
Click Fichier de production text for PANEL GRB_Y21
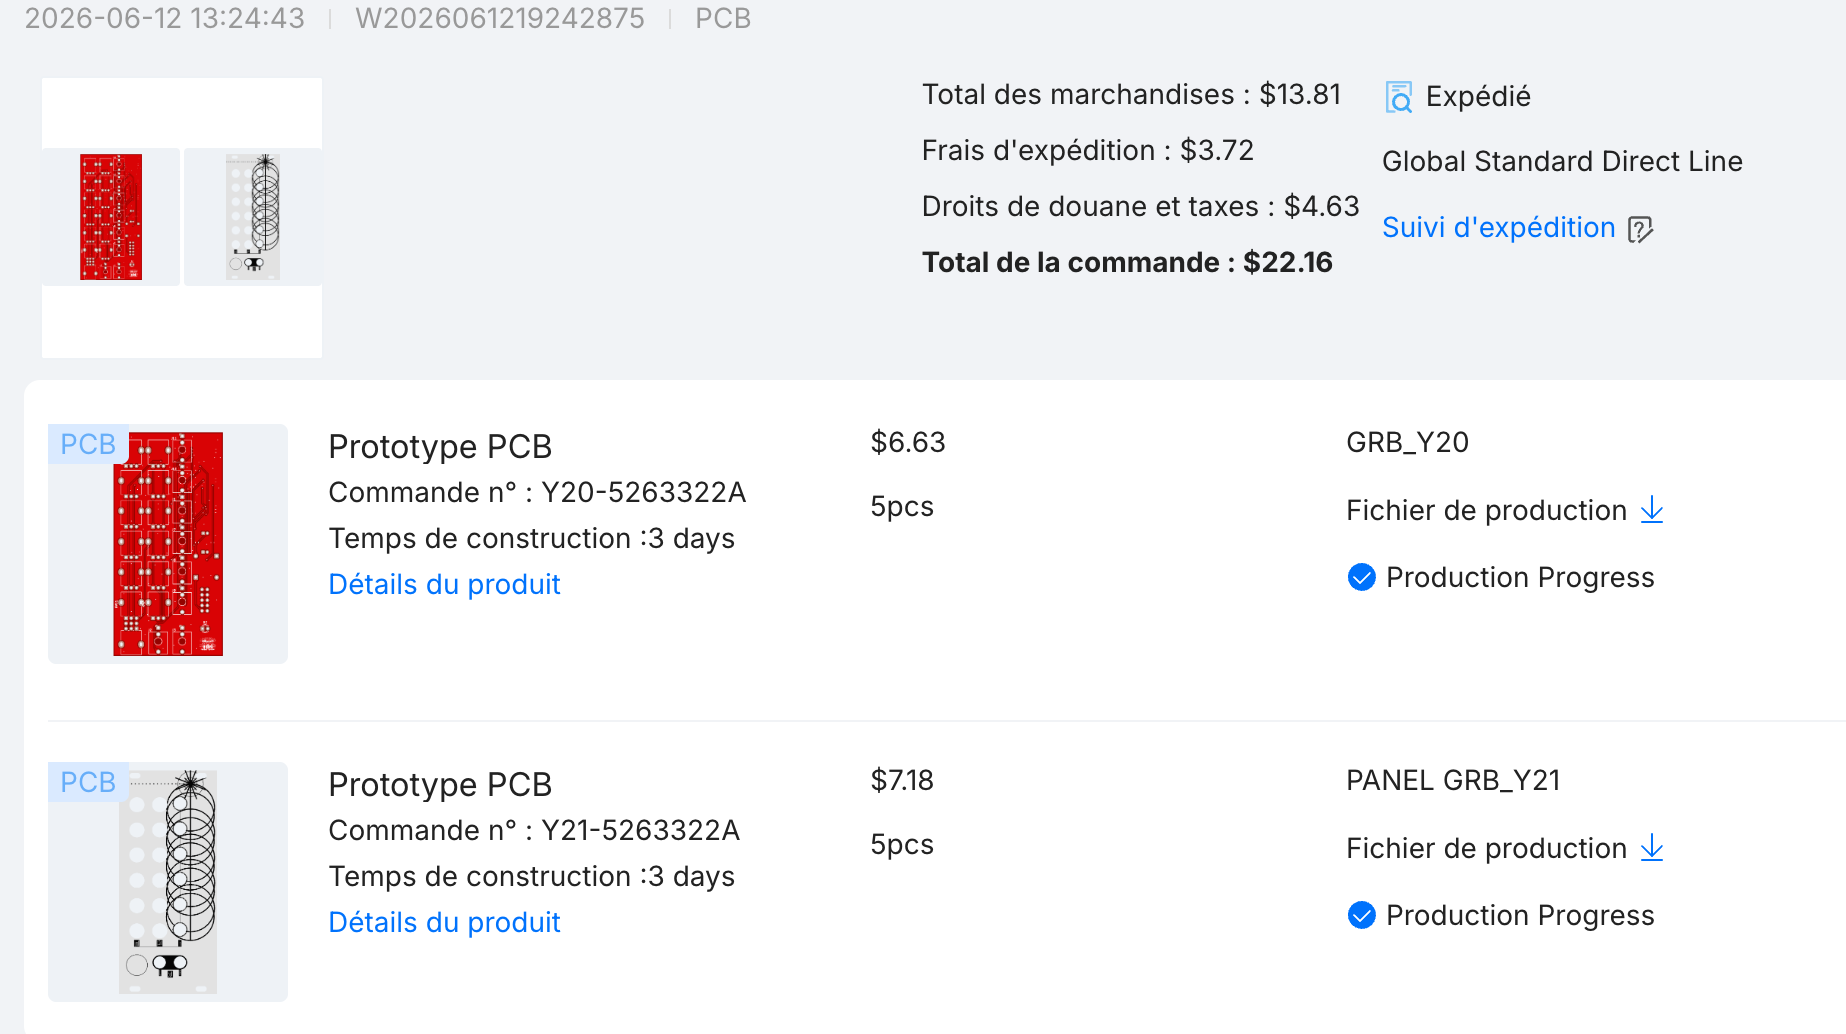[x=1486, y=848]
